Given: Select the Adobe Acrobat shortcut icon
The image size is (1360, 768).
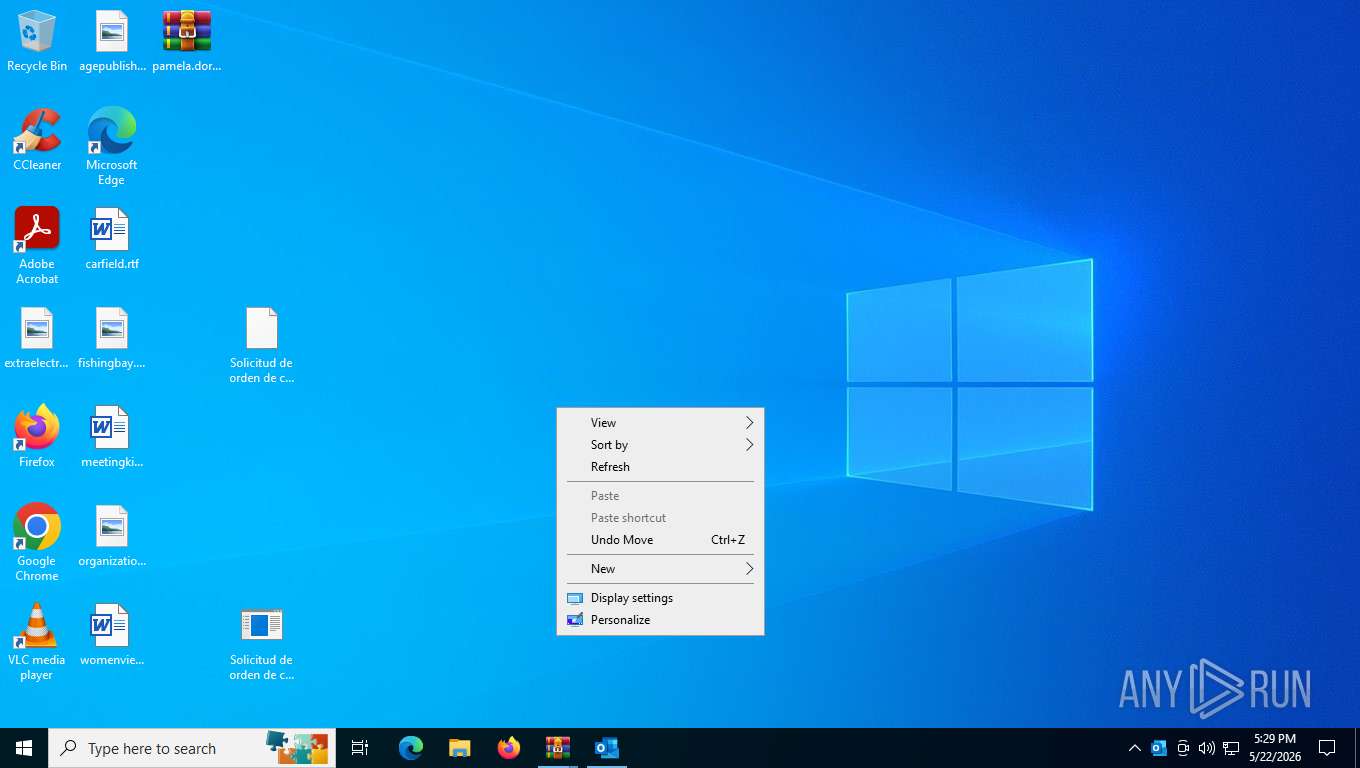Looking at the screenshot, I should tap(37, 246).
